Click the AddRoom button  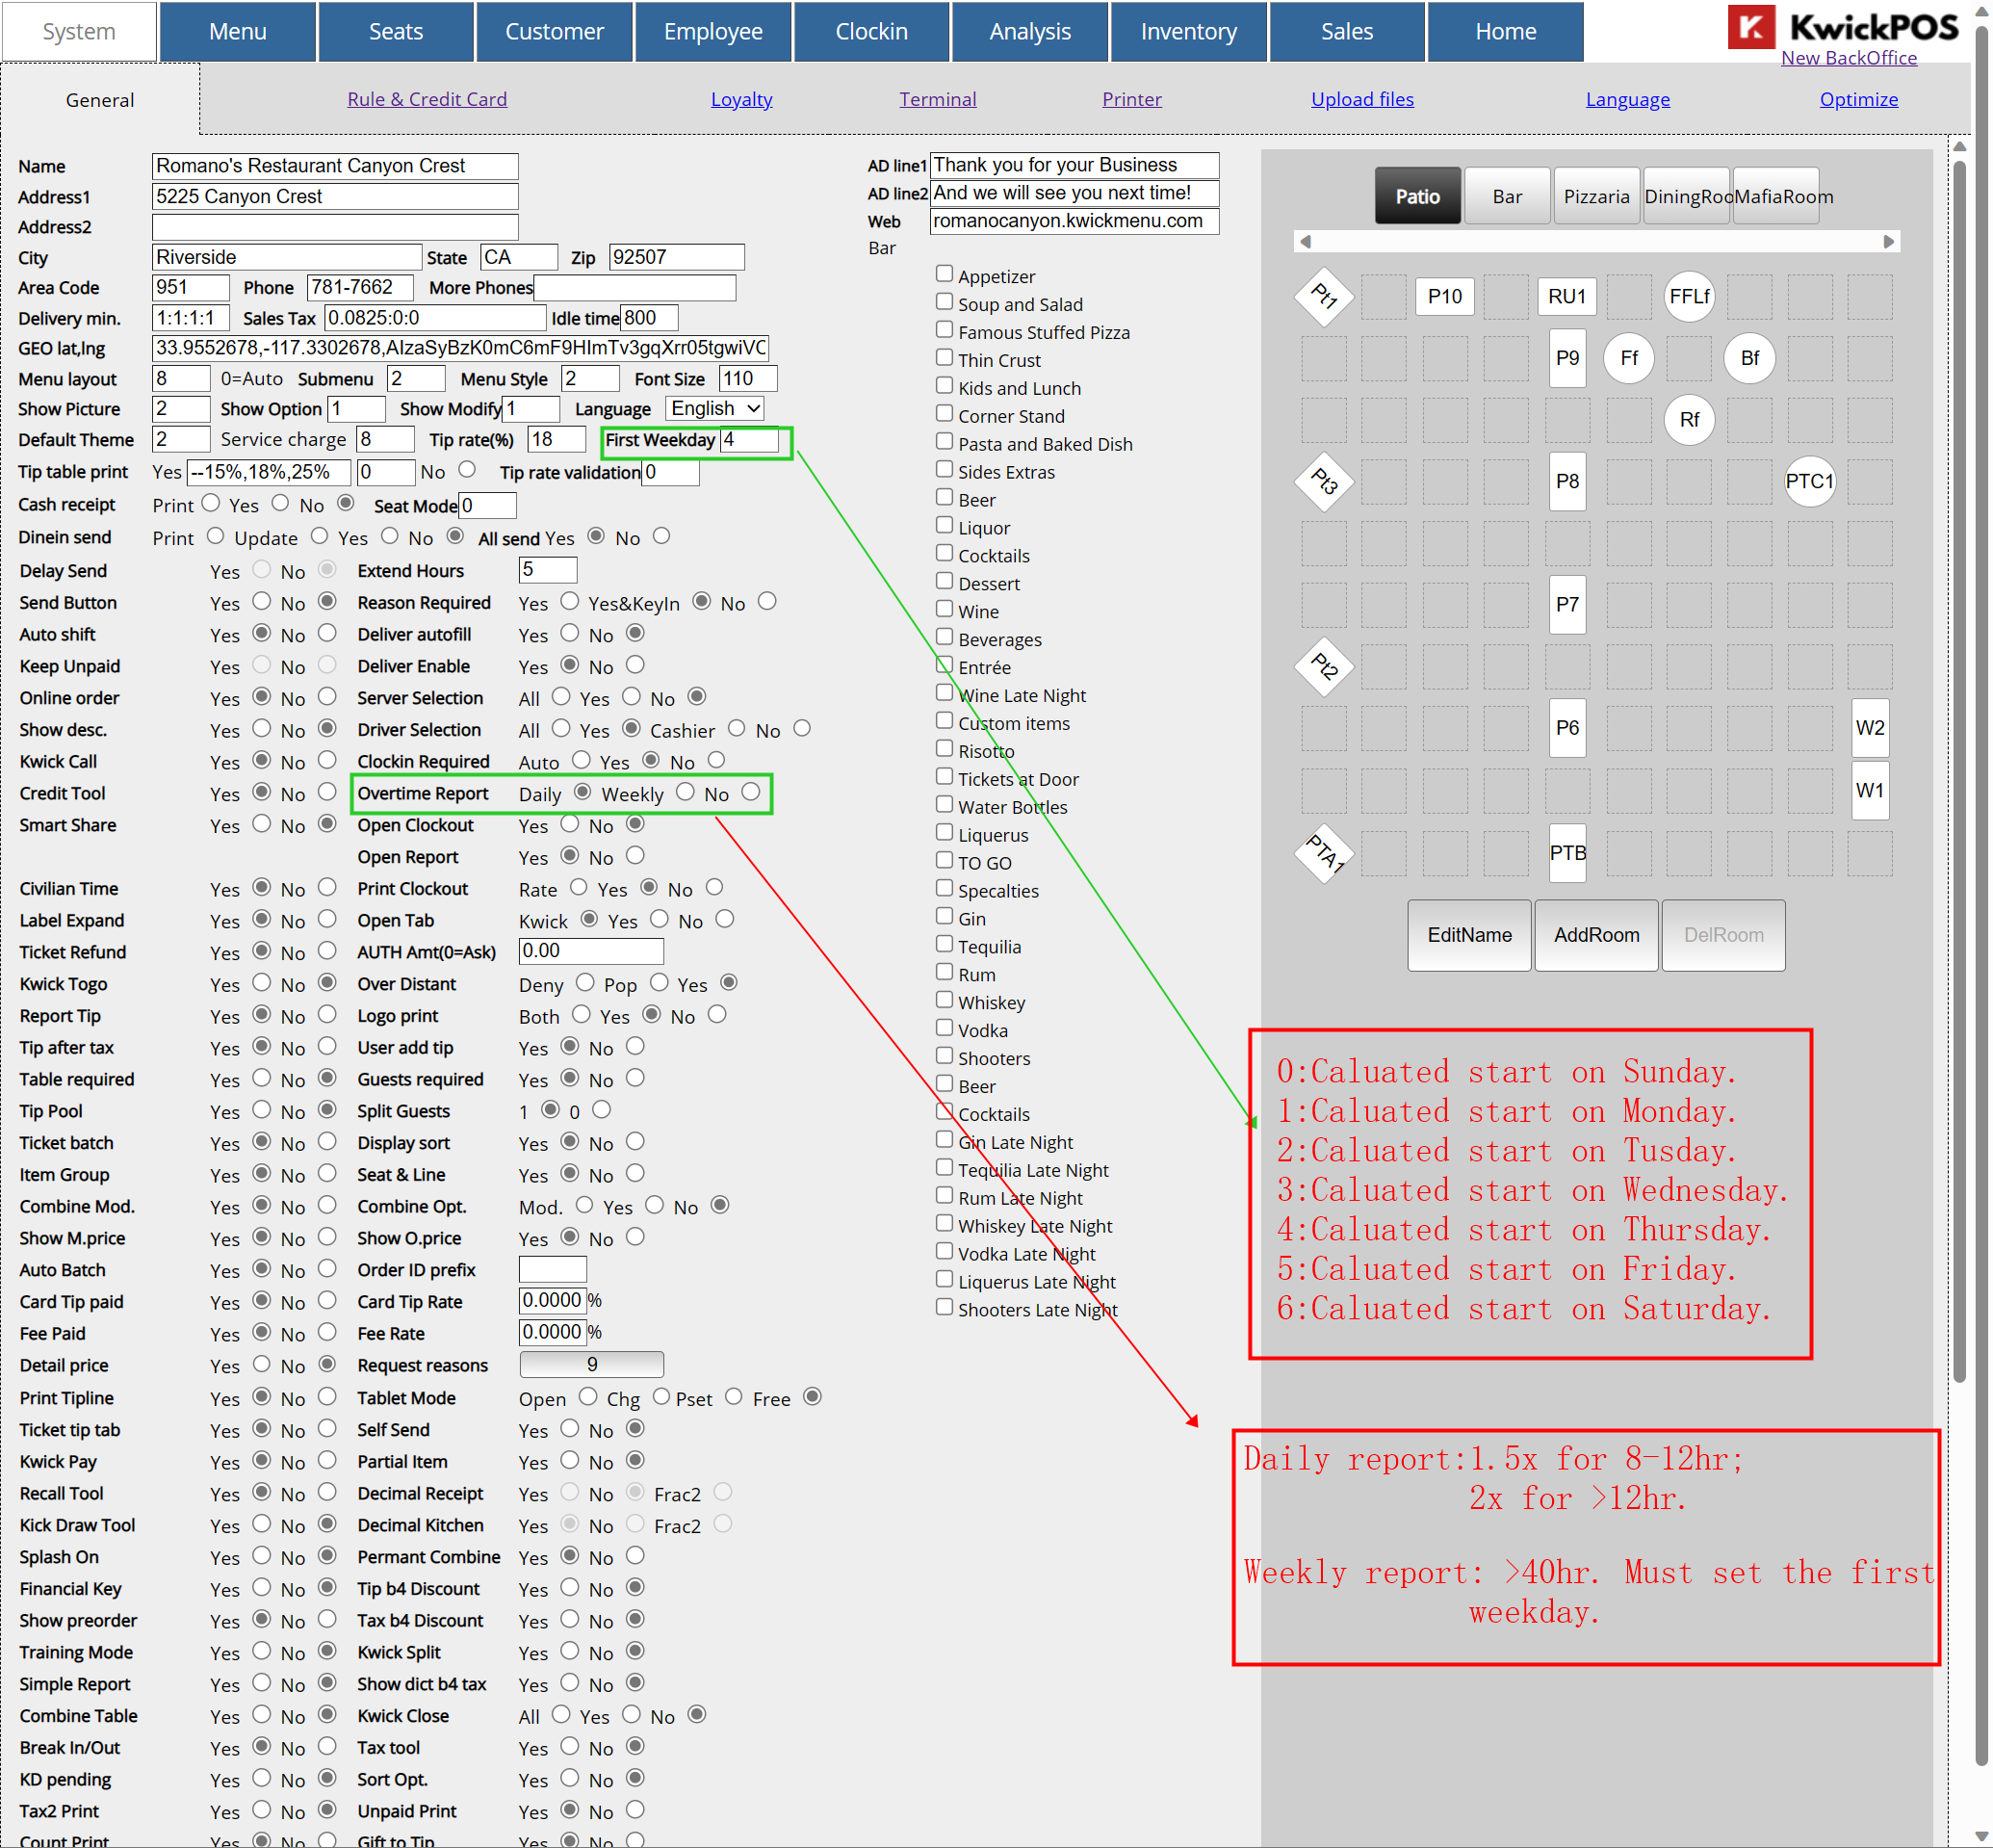point(1596,935)
